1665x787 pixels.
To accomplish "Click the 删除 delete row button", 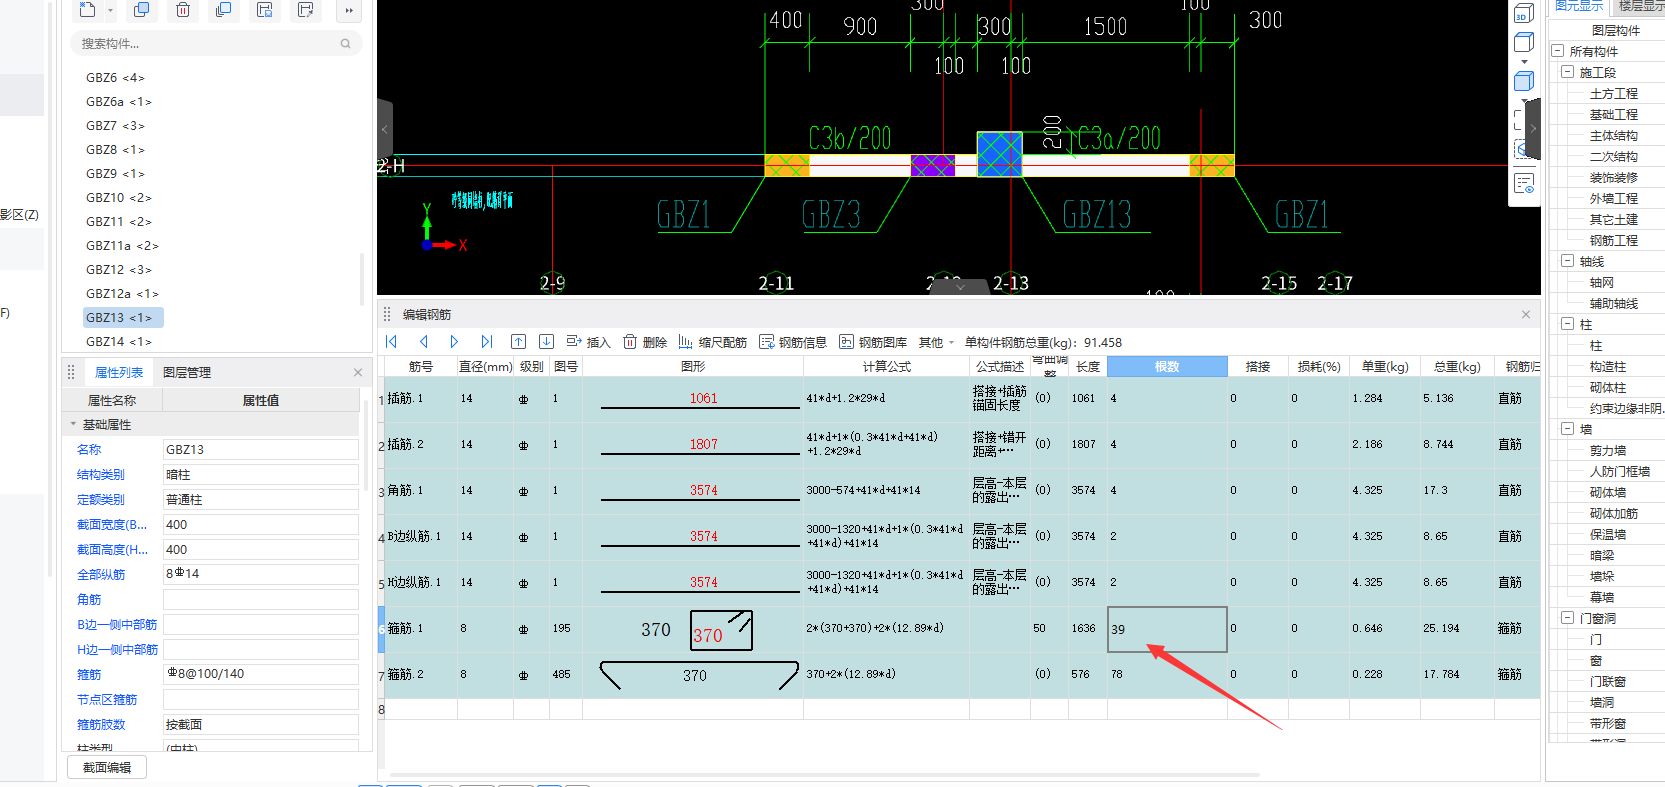I will [645, 342].
